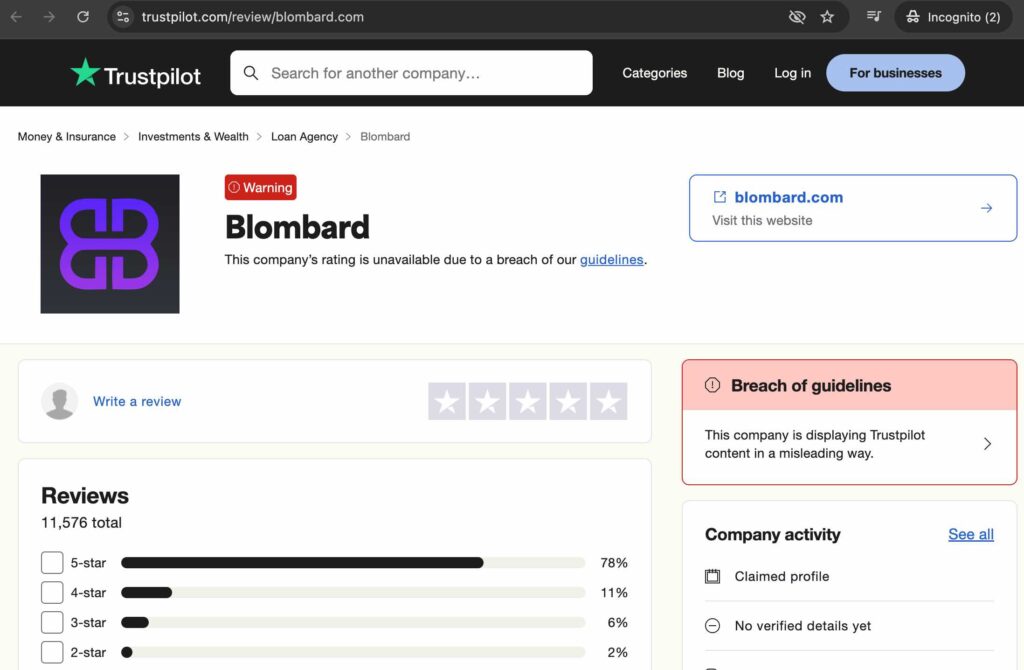Rate the company four stars

pos(568,401)
